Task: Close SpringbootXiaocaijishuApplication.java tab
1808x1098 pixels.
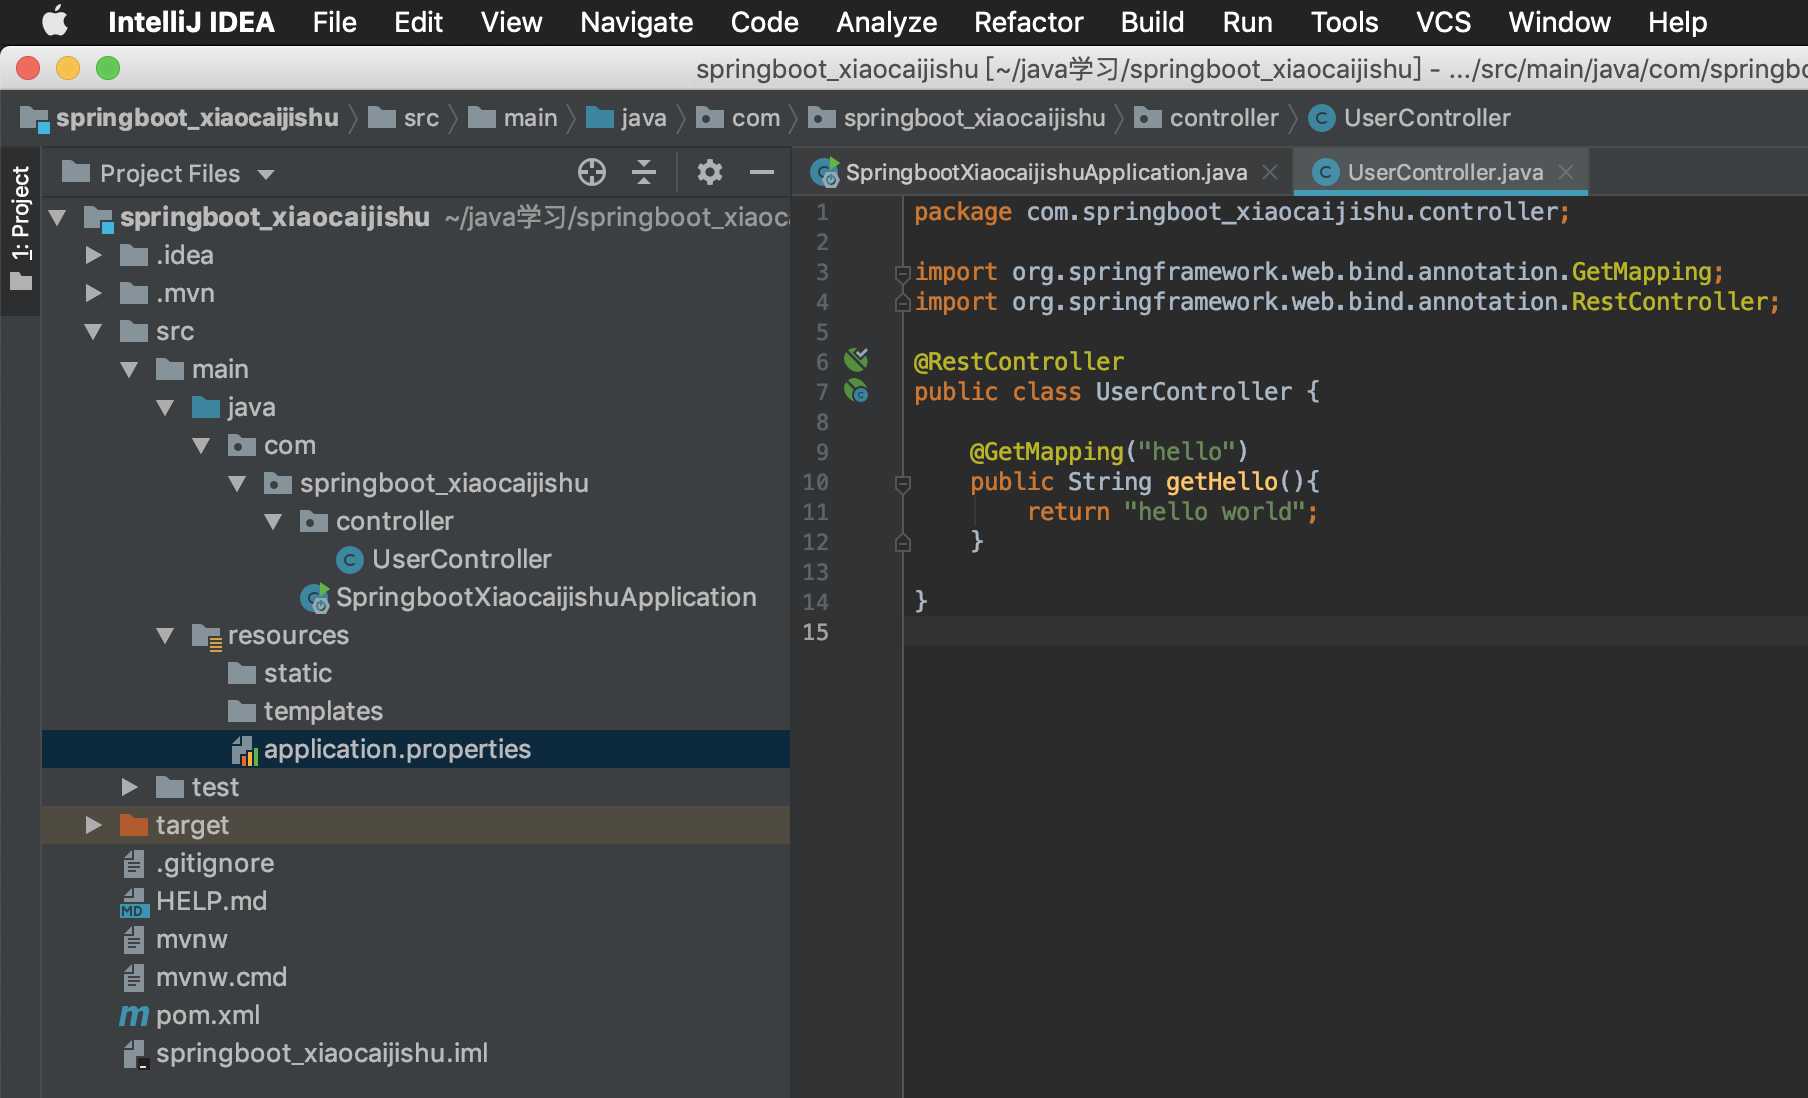Action: coord(1270,172)
